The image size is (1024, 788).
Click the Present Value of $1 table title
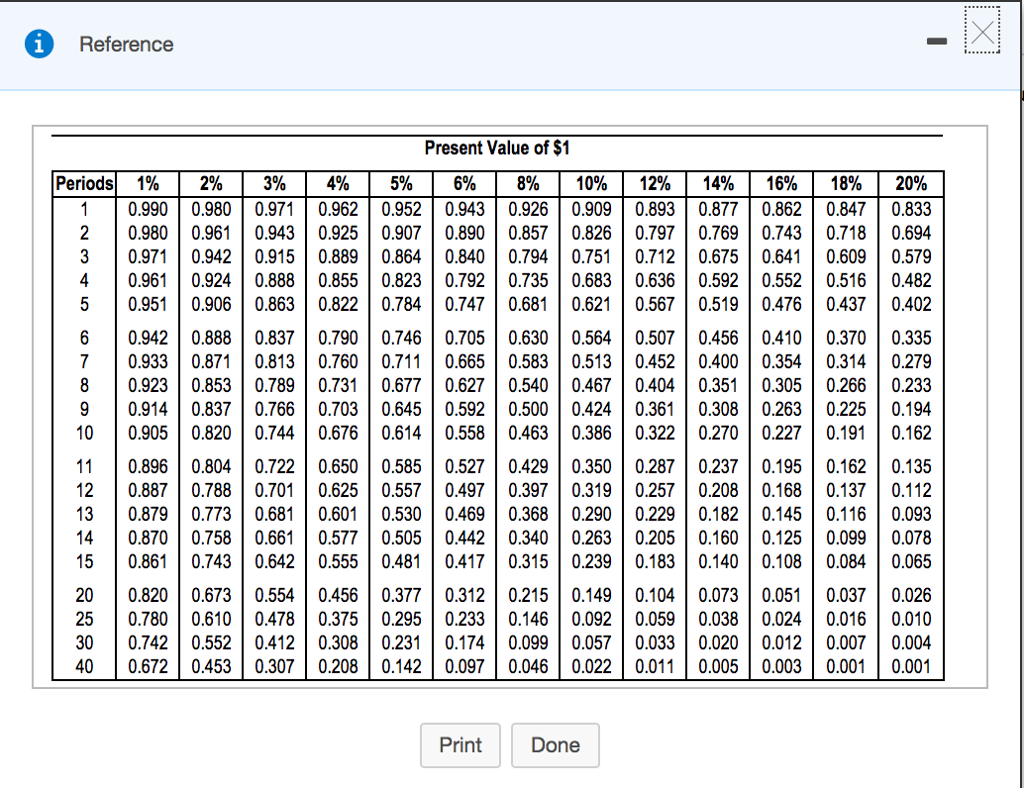pyautogui.click(x=497, y=148)
